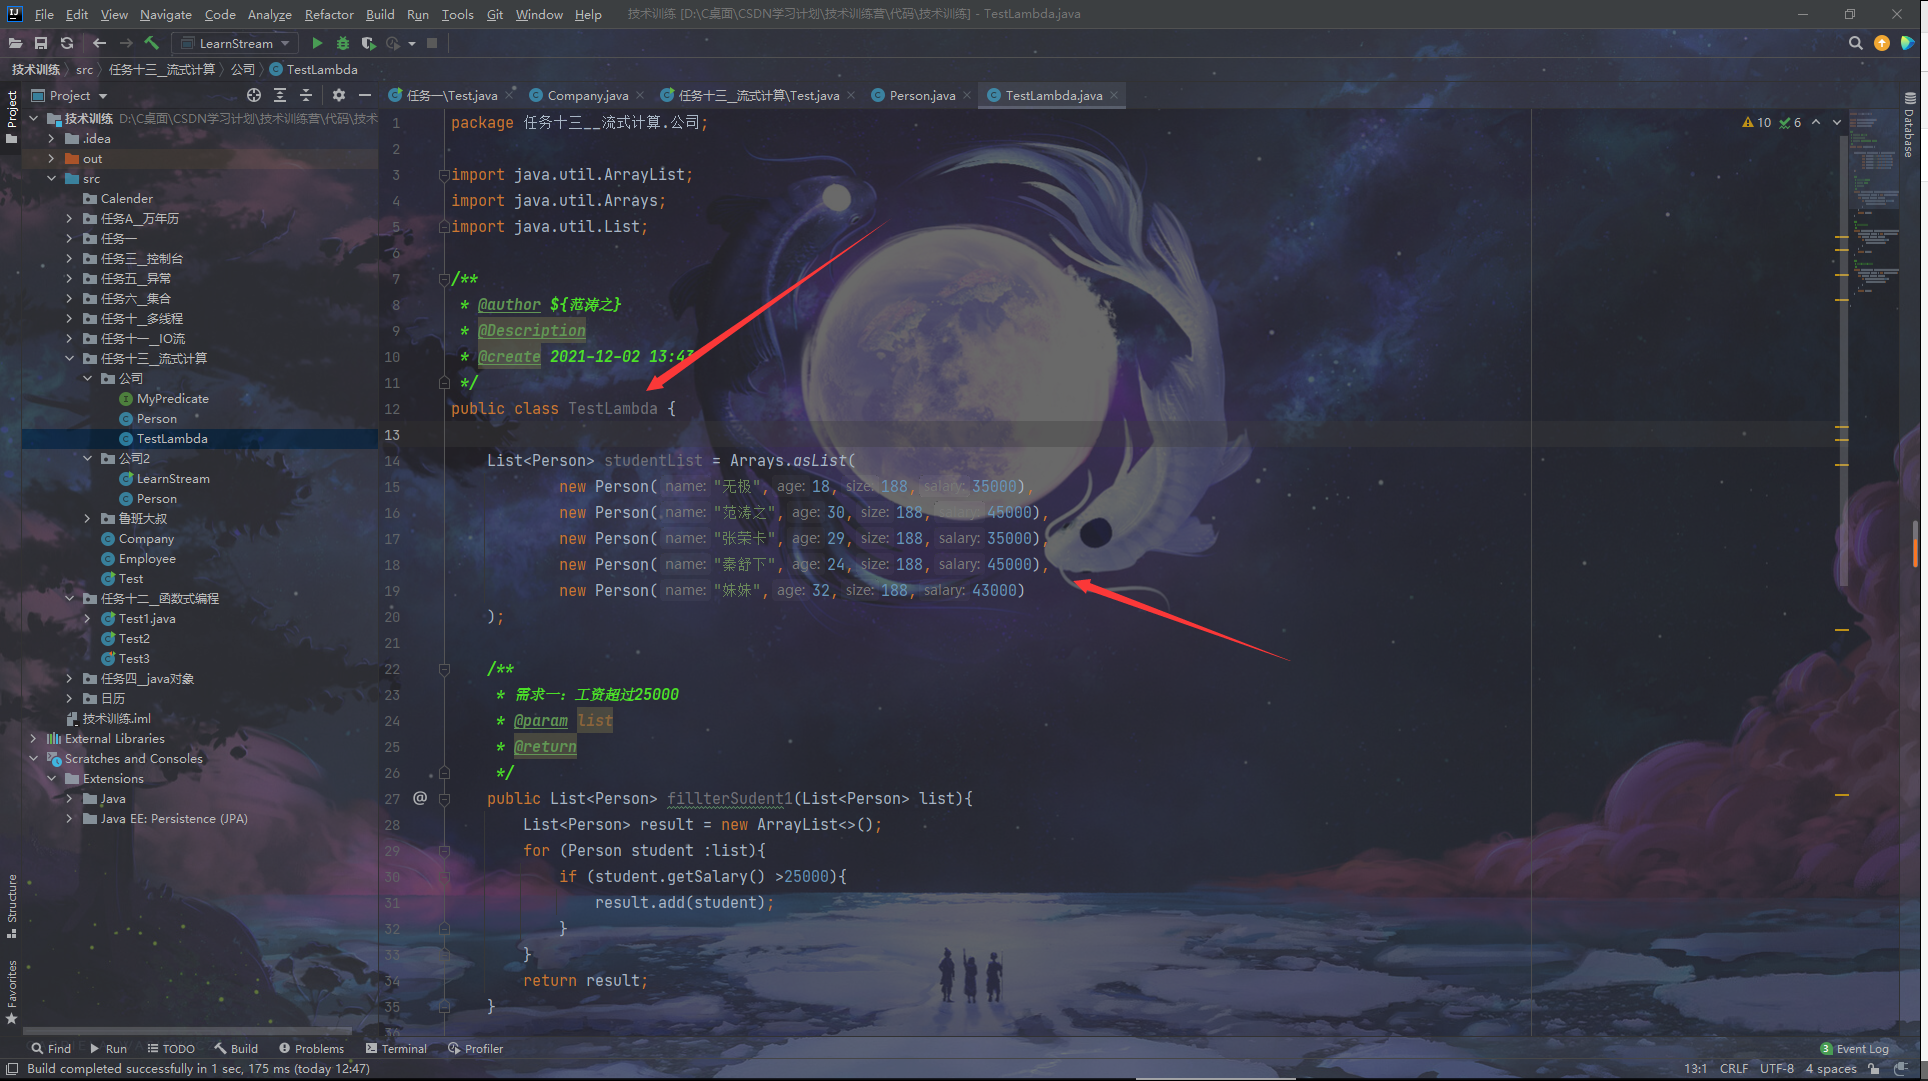Open the Problems tool window
This screenshot has height=1081, width=1928.
311,1048
